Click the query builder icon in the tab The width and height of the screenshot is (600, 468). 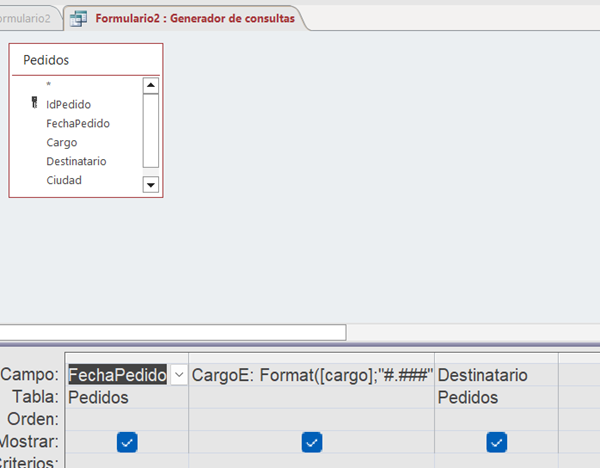pos(78,18)
